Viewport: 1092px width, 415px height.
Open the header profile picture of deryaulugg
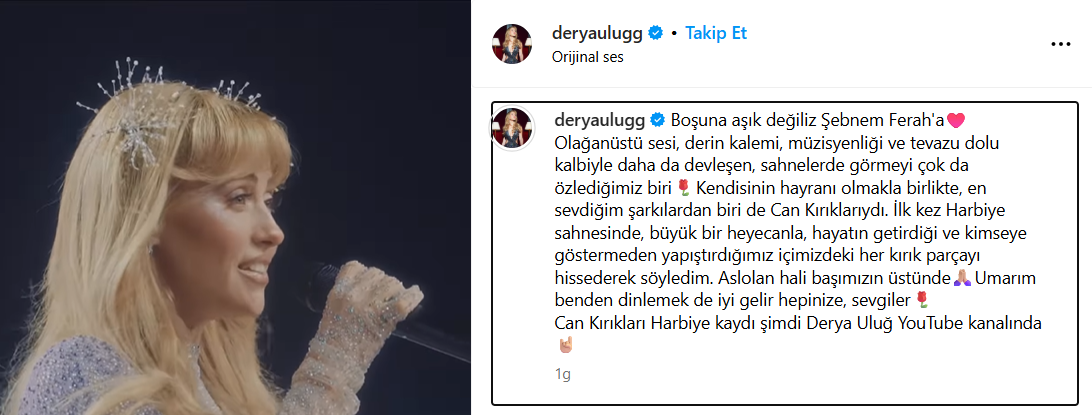pyautogui.click(x=513, y=44)
